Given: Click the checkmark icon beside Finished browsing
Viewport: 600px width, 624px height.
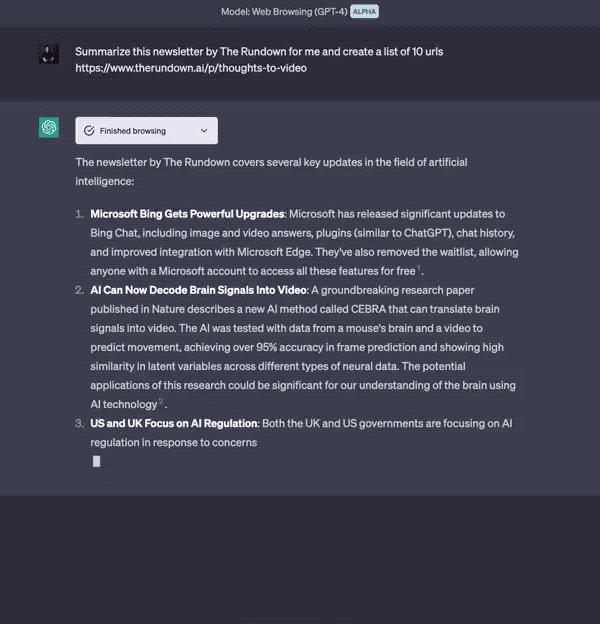Looking at the screenshot, I should point(89,131).
